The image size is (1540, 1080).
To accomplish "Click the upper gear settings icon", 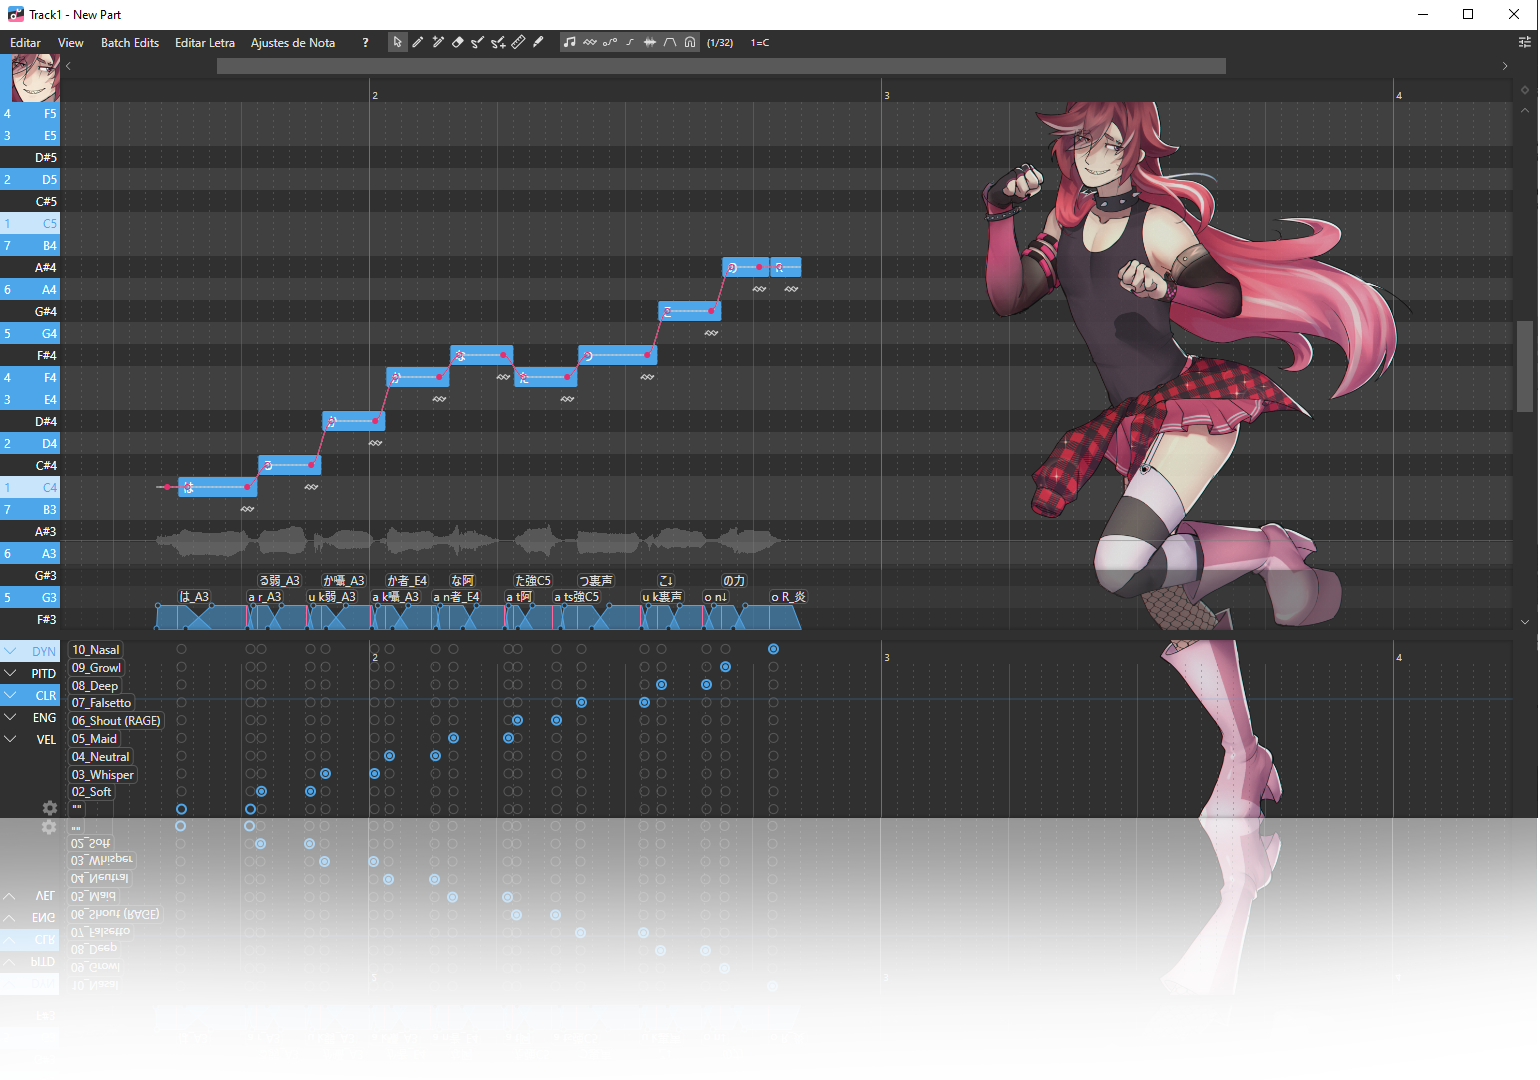I will (49, 808).
